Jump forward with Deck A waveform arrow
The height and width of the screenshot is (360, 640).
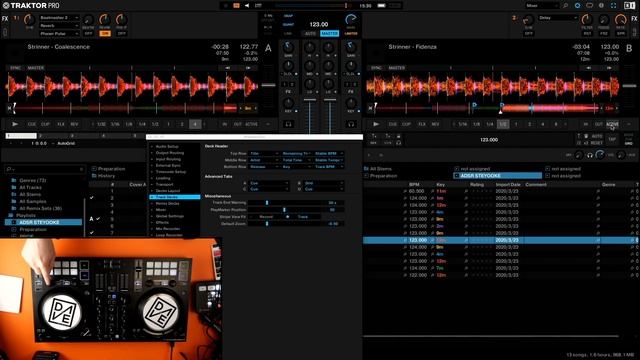[248, 68]
